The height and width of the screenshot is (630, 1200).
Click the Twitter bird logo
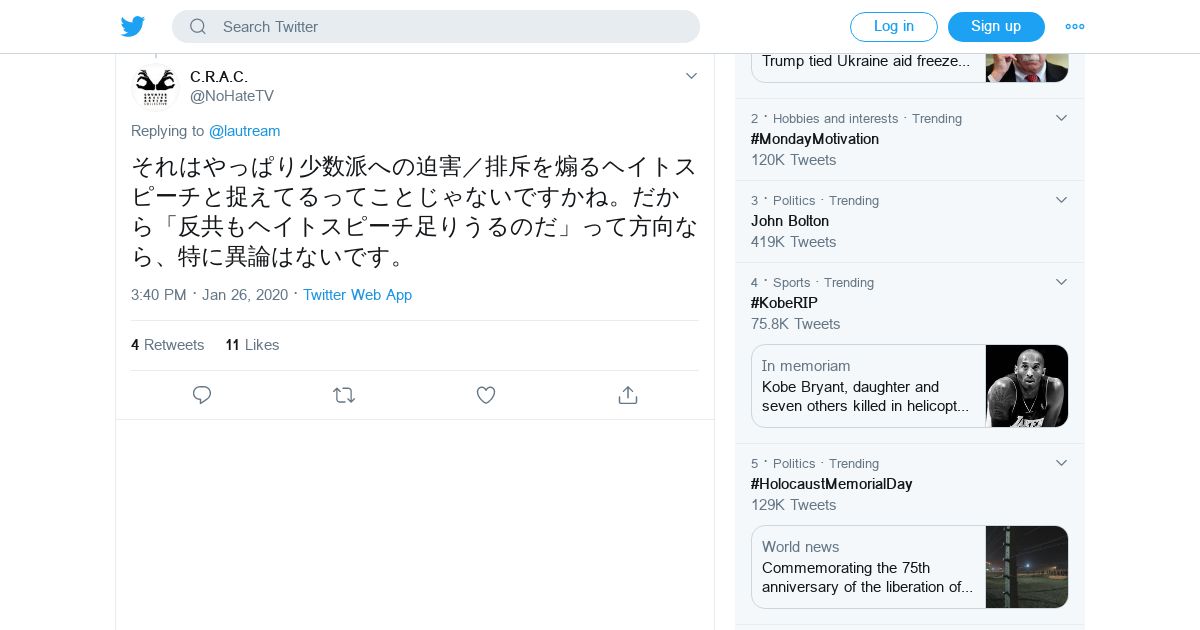[133, 27]
